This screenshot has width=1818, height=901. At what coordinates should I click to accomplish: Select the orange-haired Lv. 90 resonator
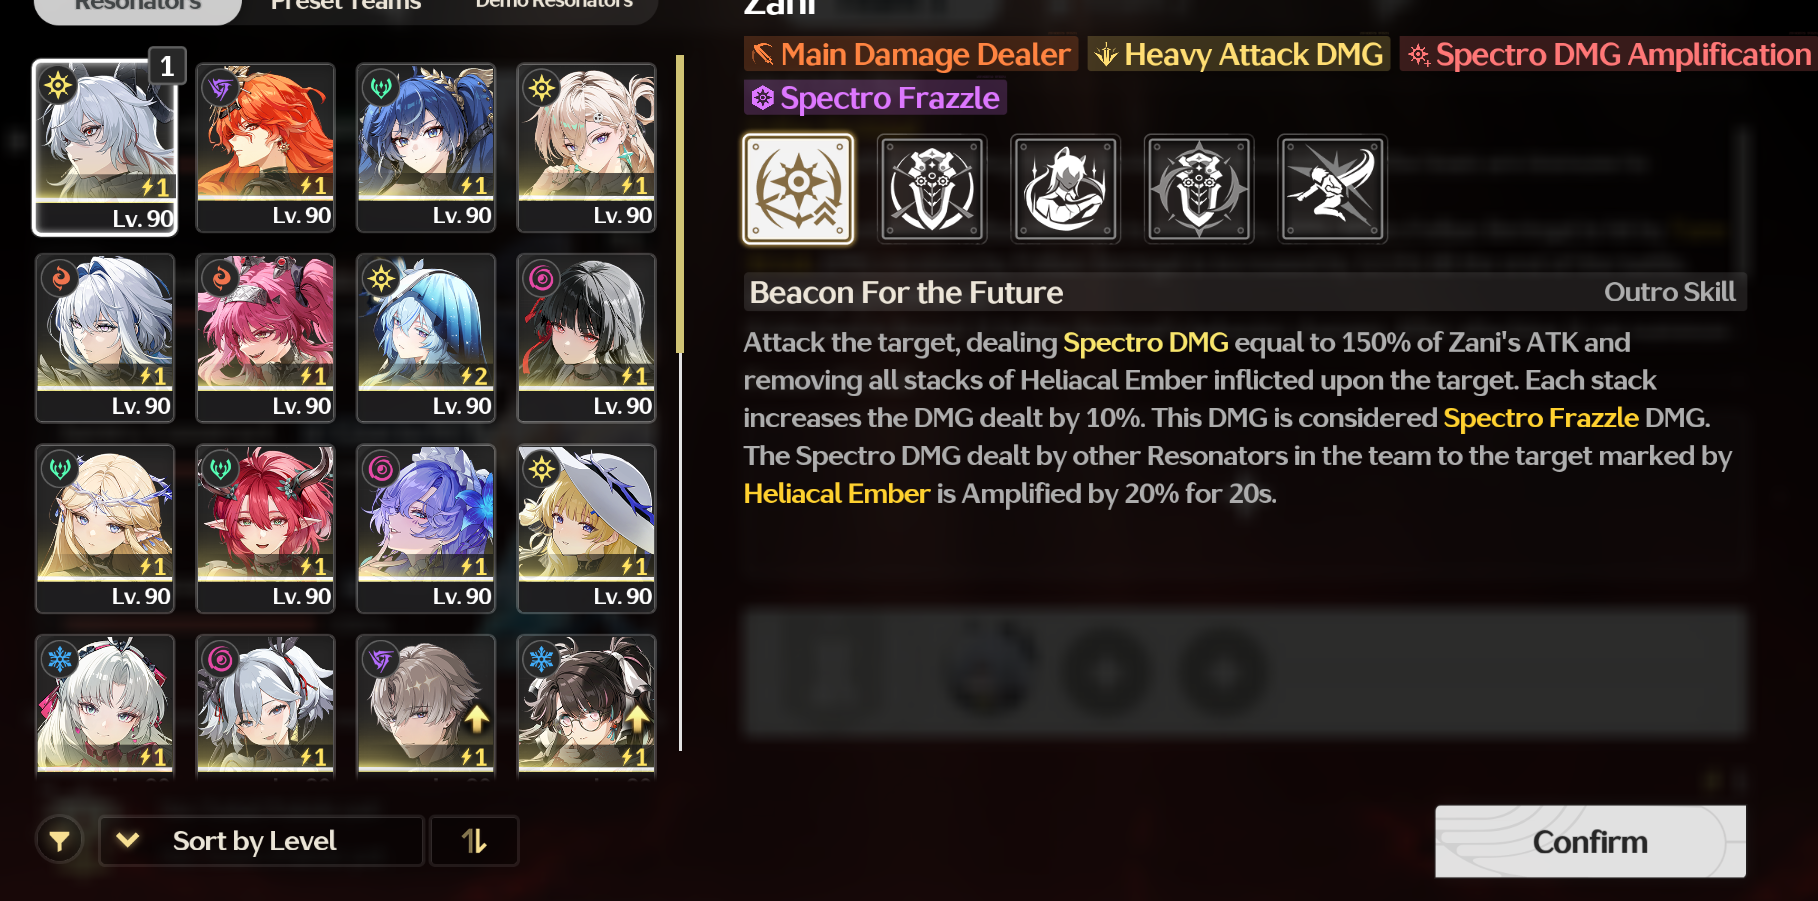265,148
